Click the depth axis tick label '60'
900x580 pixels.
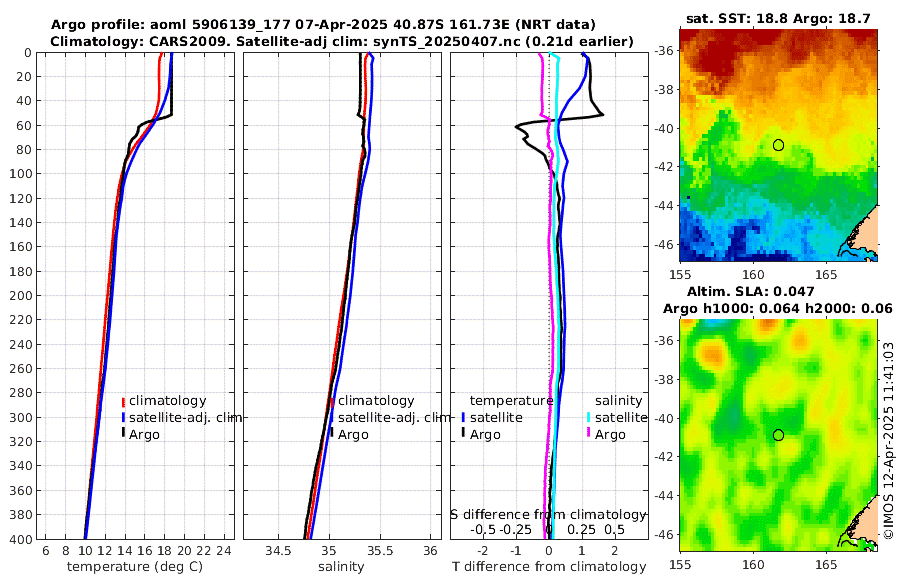point(25,126)
